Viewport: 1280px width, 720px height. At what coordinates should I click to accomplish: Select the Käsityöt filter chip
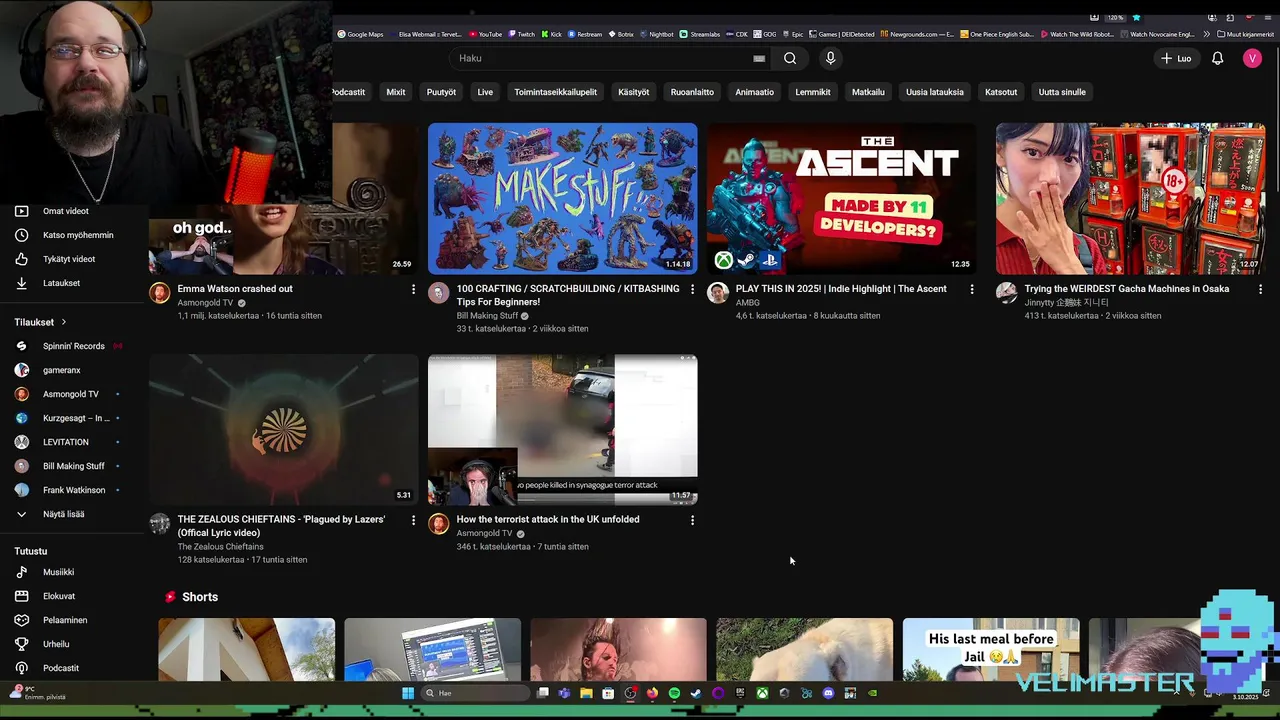tap(634, 92)
